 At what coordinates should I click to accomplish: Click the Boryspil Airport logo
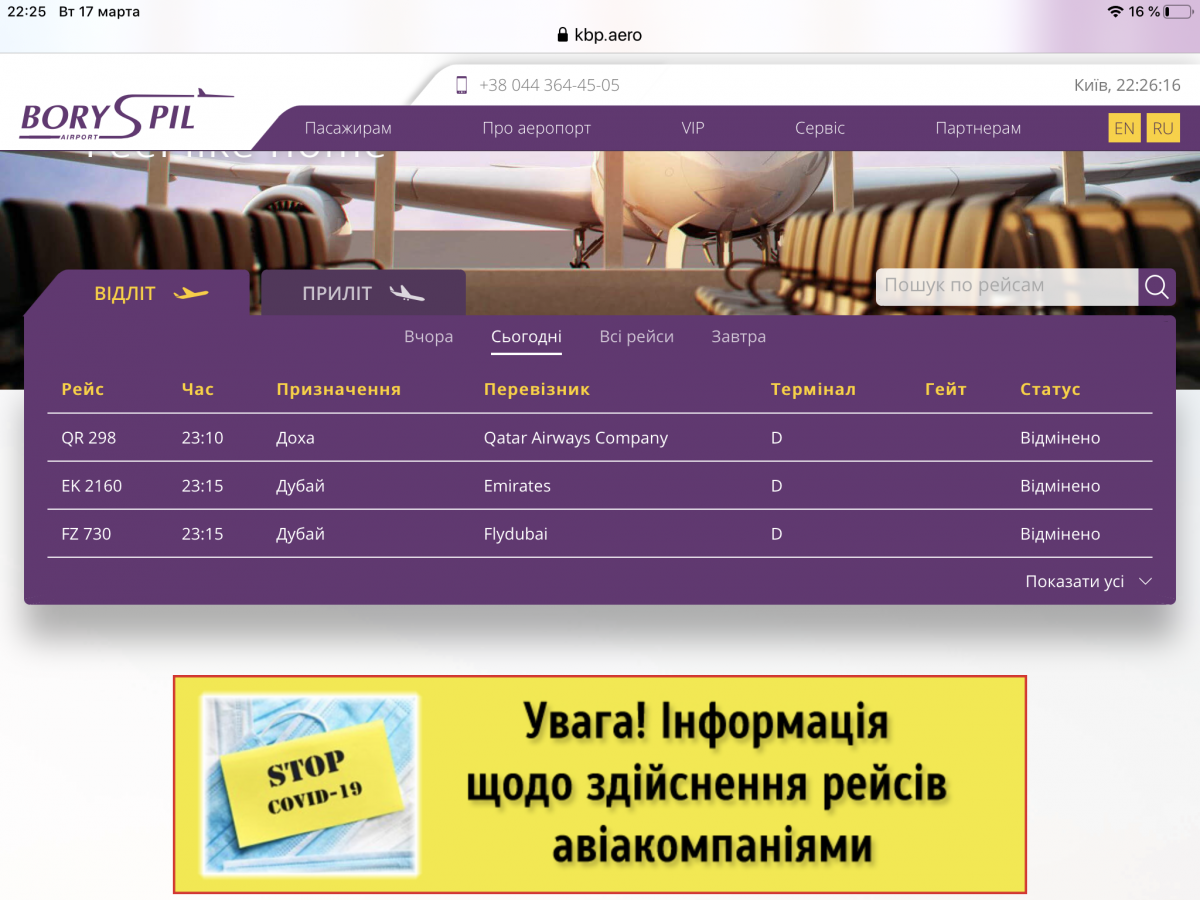[x=125, y=115]
